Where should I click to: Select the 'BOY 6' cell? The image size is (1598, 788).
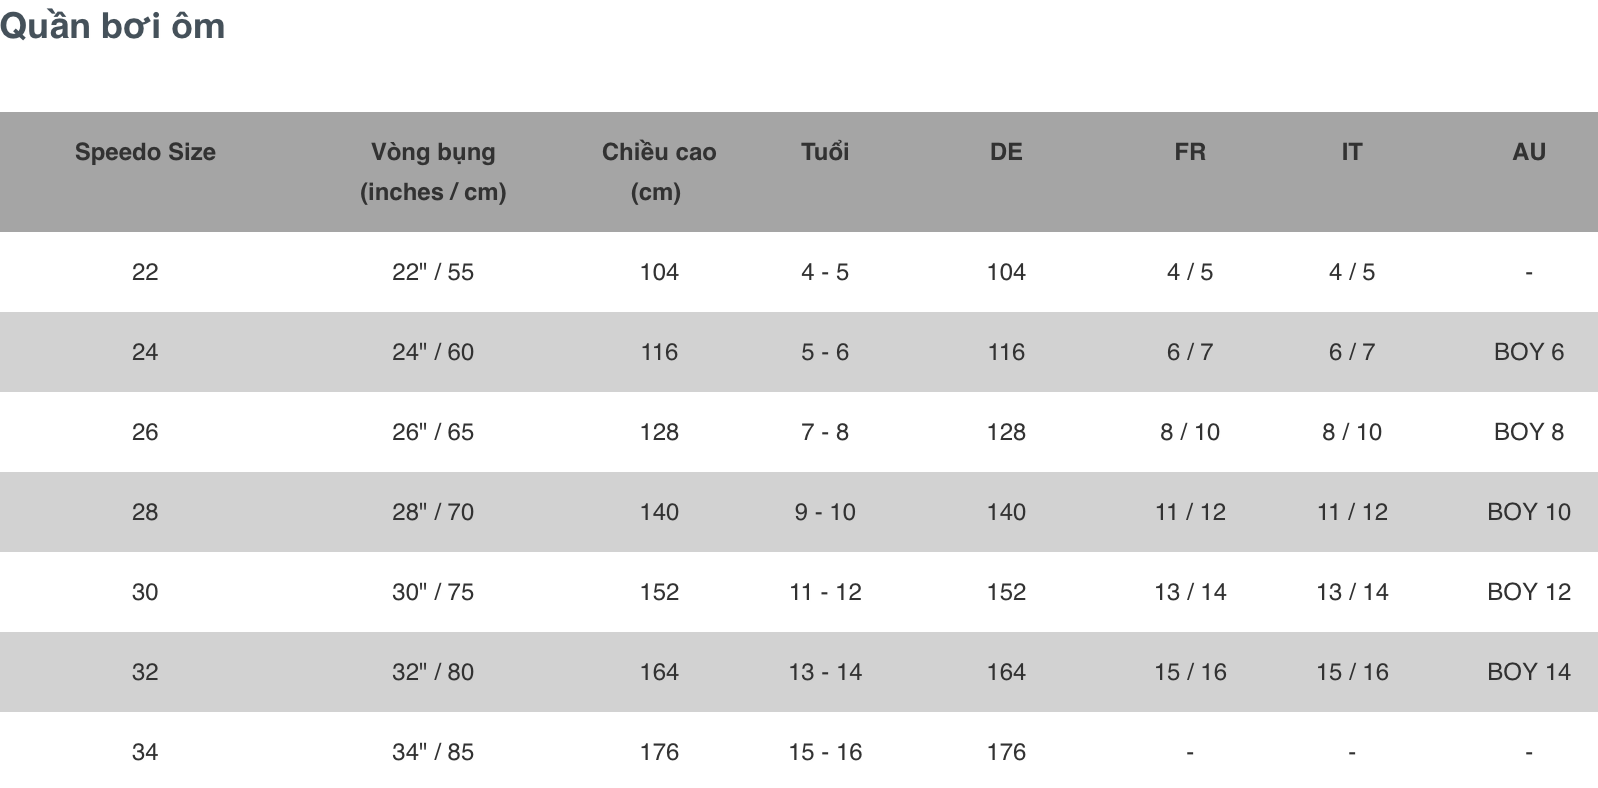(1529, 352)
